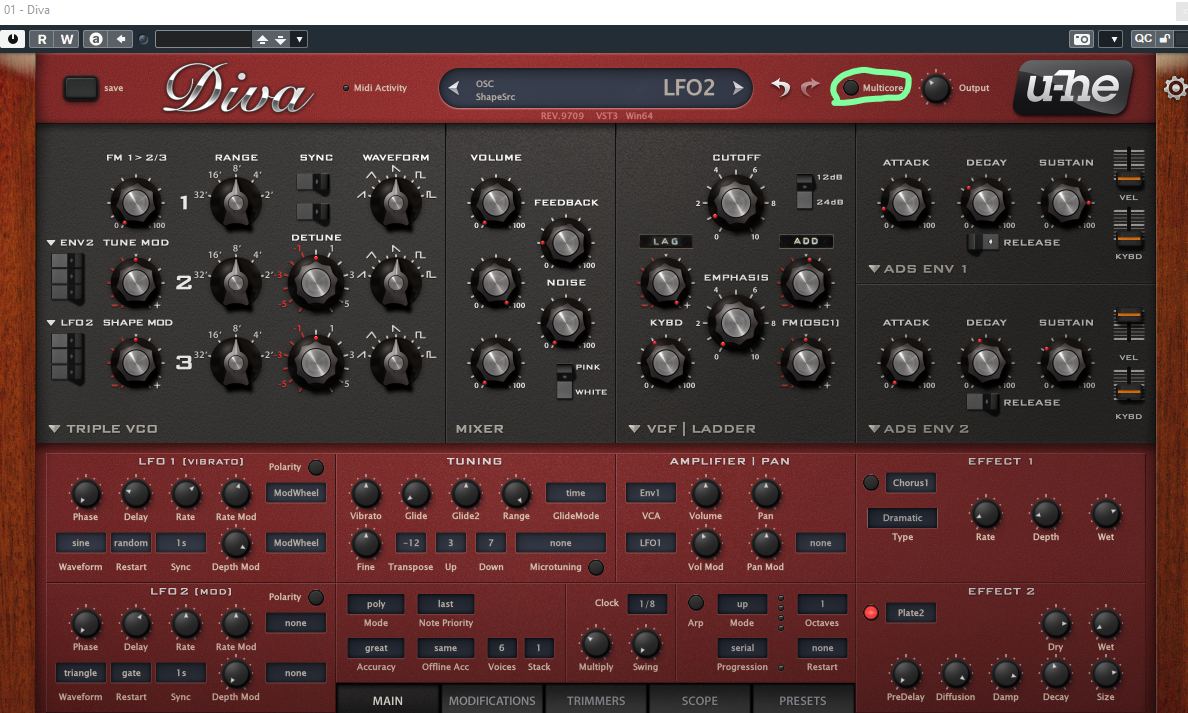Switch to the SCOPE tab

699,700
